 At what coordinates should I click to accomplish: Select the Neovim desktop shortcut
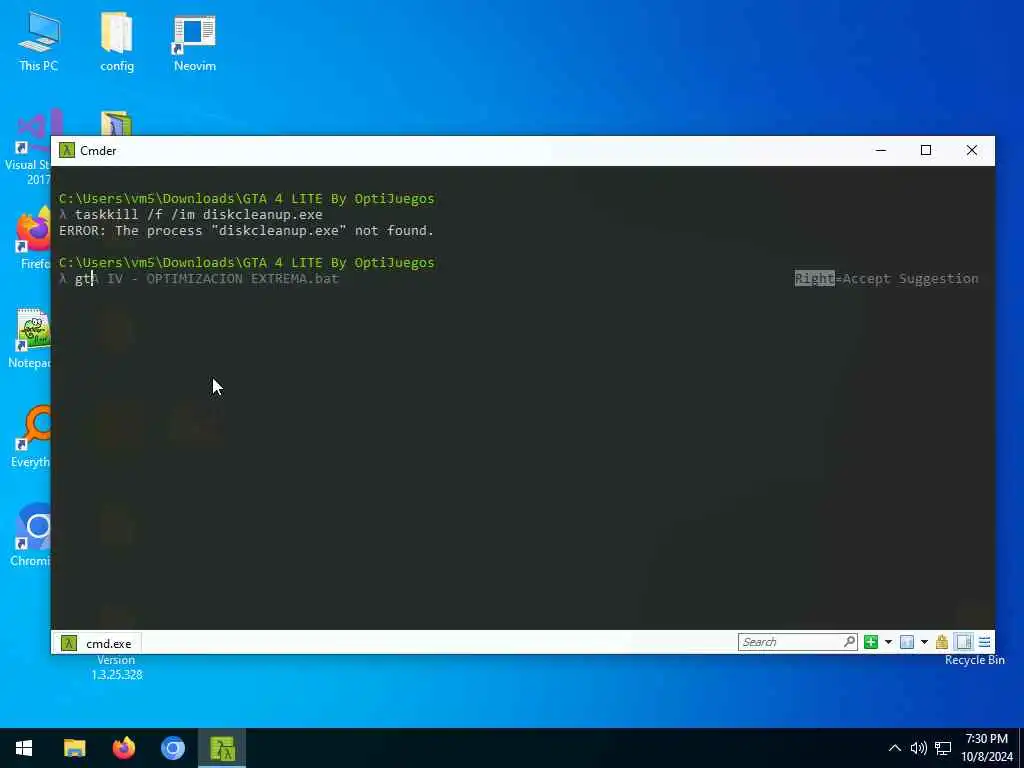(195, 41)
